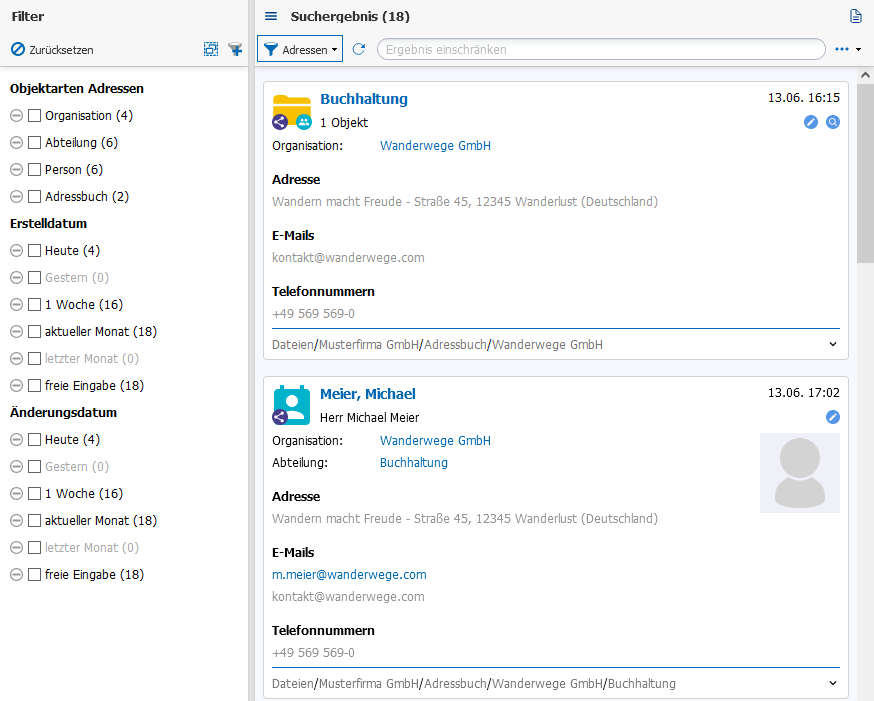874x701 pixels.
Task: Click the edit pencil icon for Buchhaltung
Action: tap(811, 122)
